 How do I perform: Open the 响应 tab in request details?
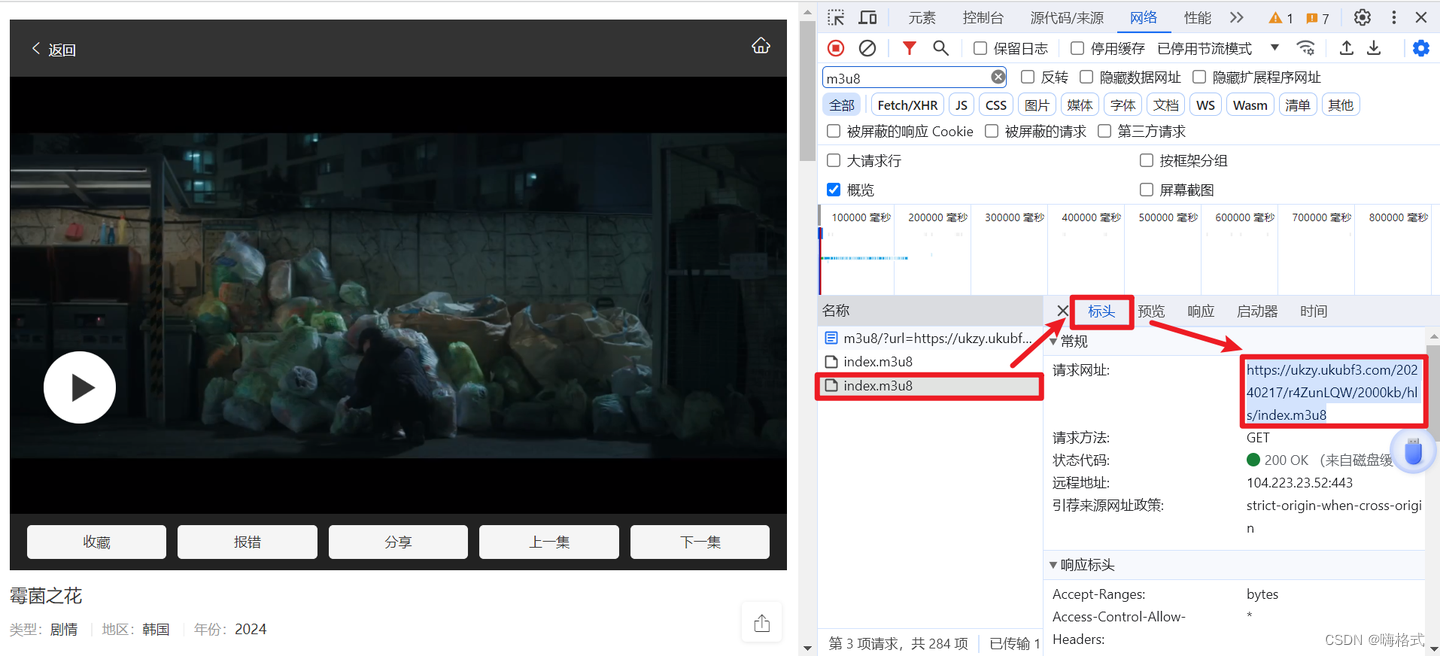(1201, 311)
